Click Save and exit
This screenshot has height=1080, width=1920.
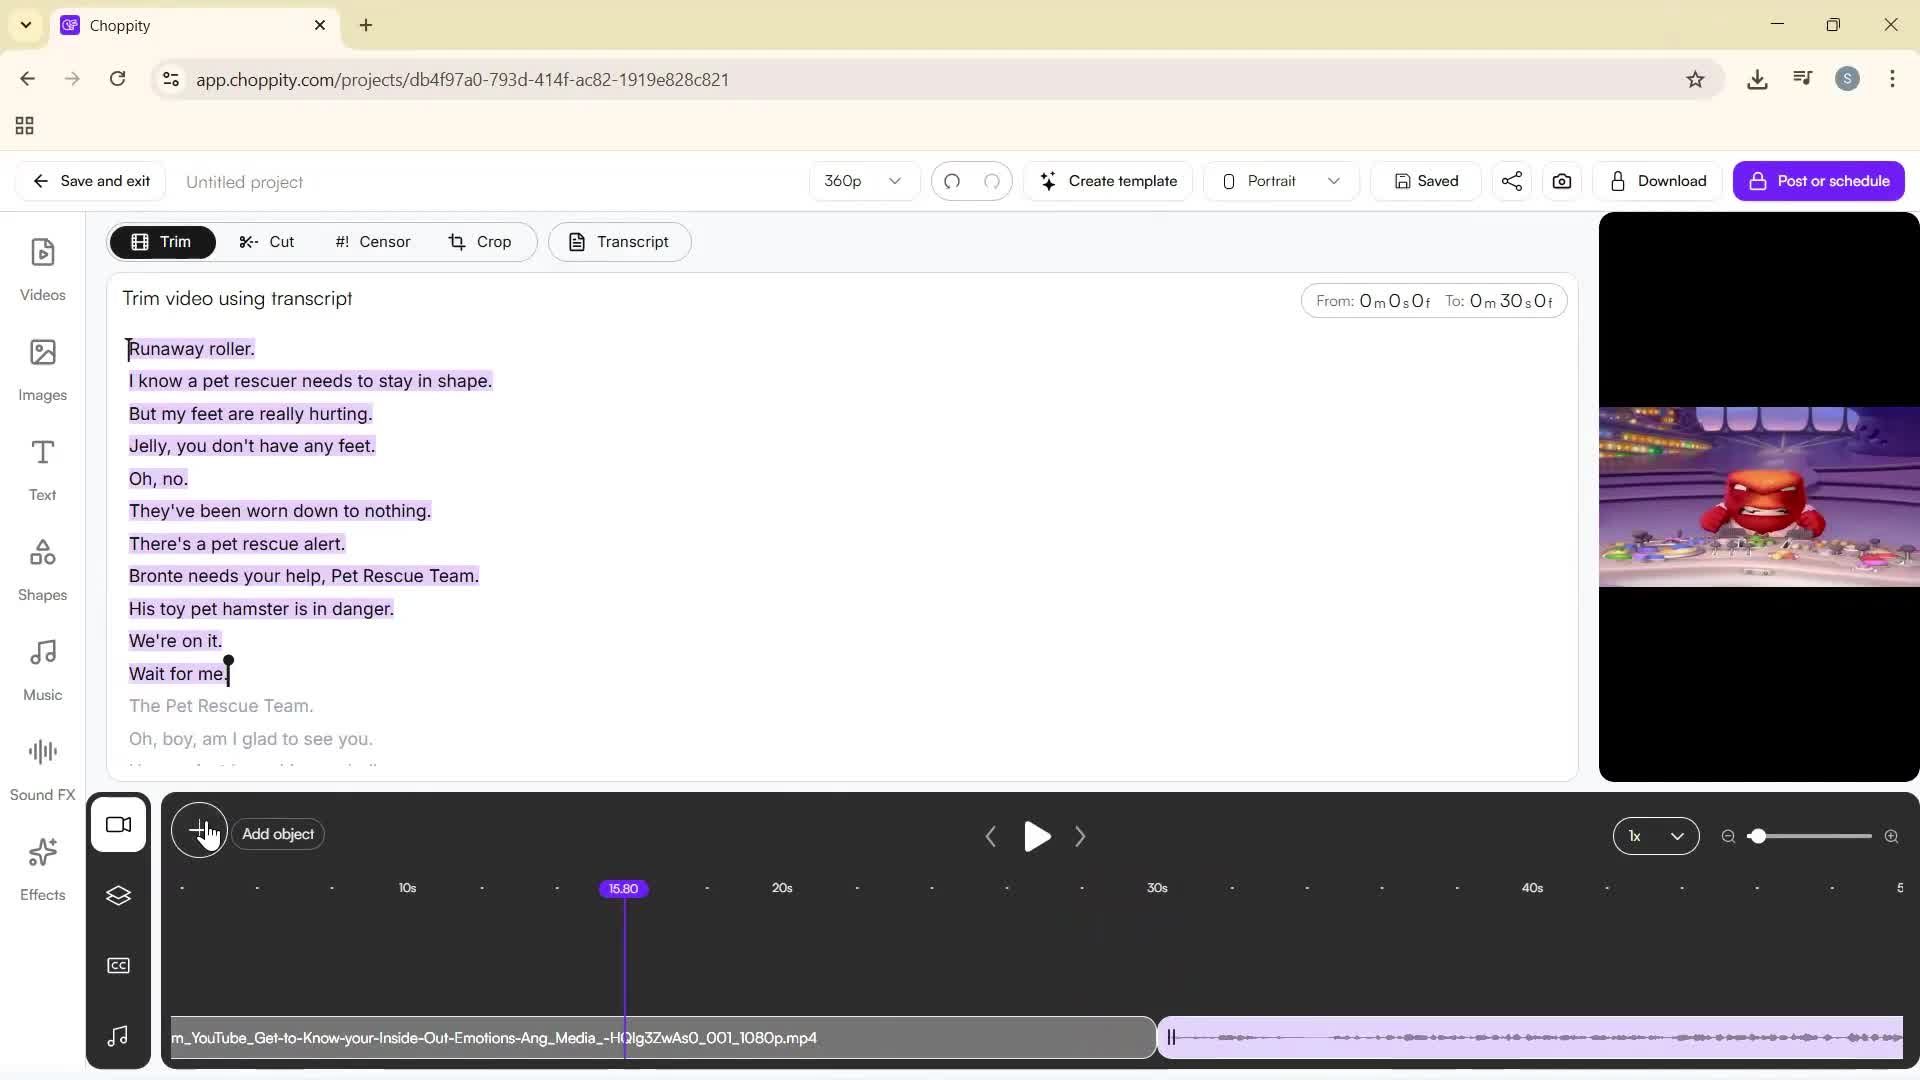click(x=90, y=181)
